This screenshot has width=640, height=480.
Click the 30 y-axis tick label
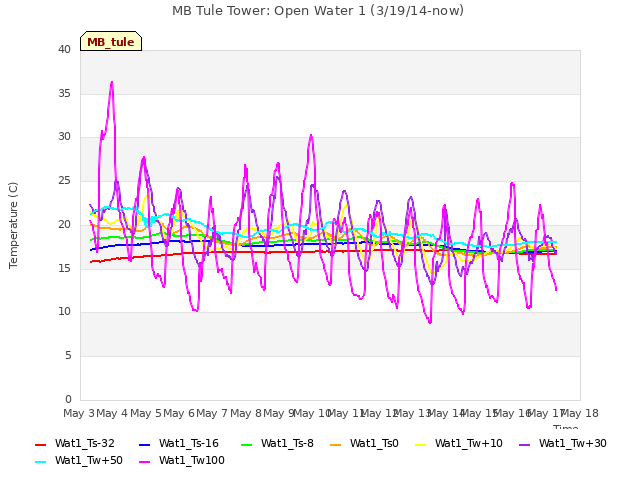point(64,137)
